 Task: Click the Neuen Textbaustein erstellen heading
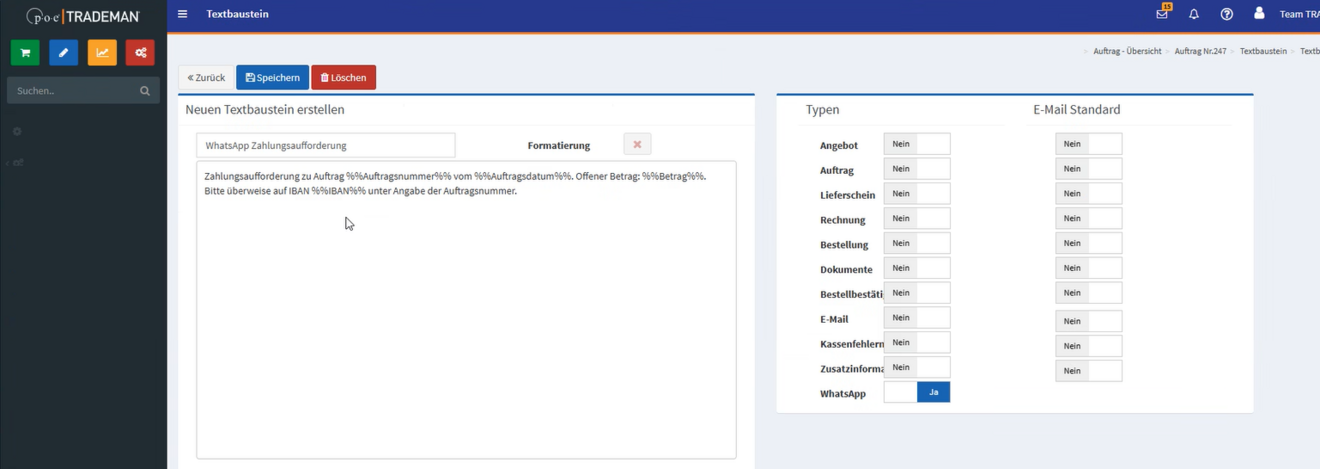point(265,109)
